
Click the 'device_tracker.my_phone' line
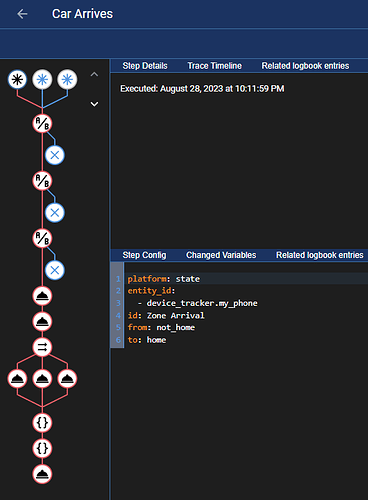pos(202,303)
